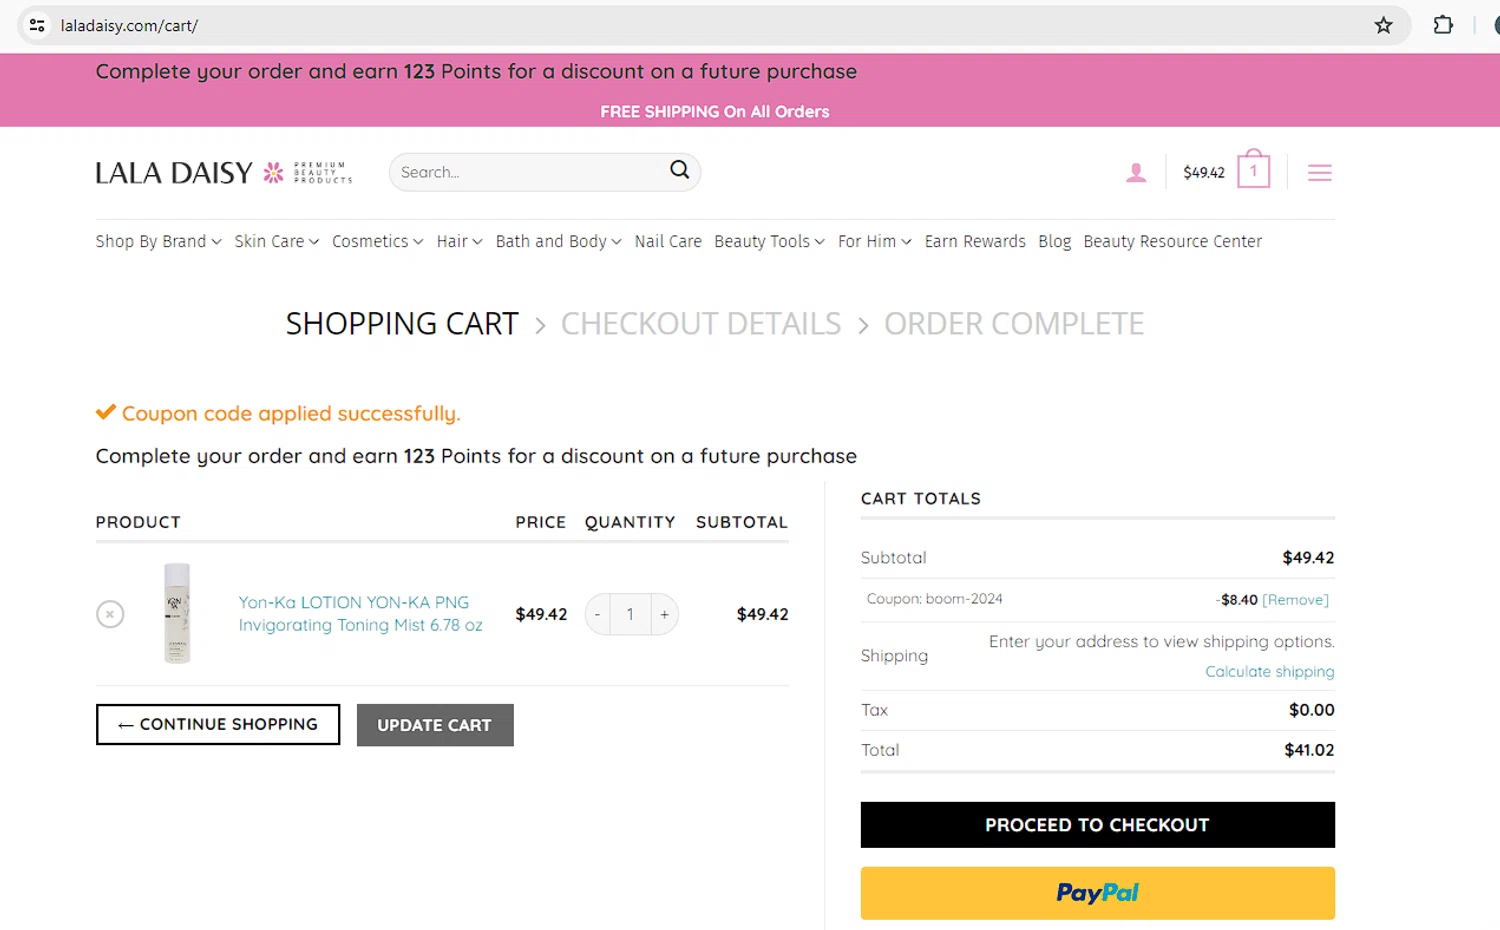The width and height of the screenshot is (1500, 930).
Task: Remove the boom-2024 coupon
Action: [1295, 600]
